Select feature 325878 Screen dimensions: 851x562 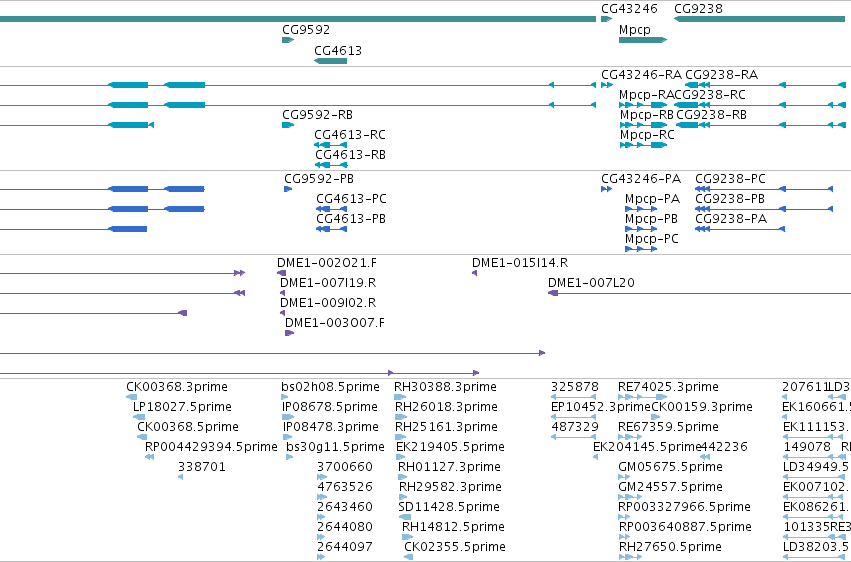pyautogui.click(x=575, y=387)
